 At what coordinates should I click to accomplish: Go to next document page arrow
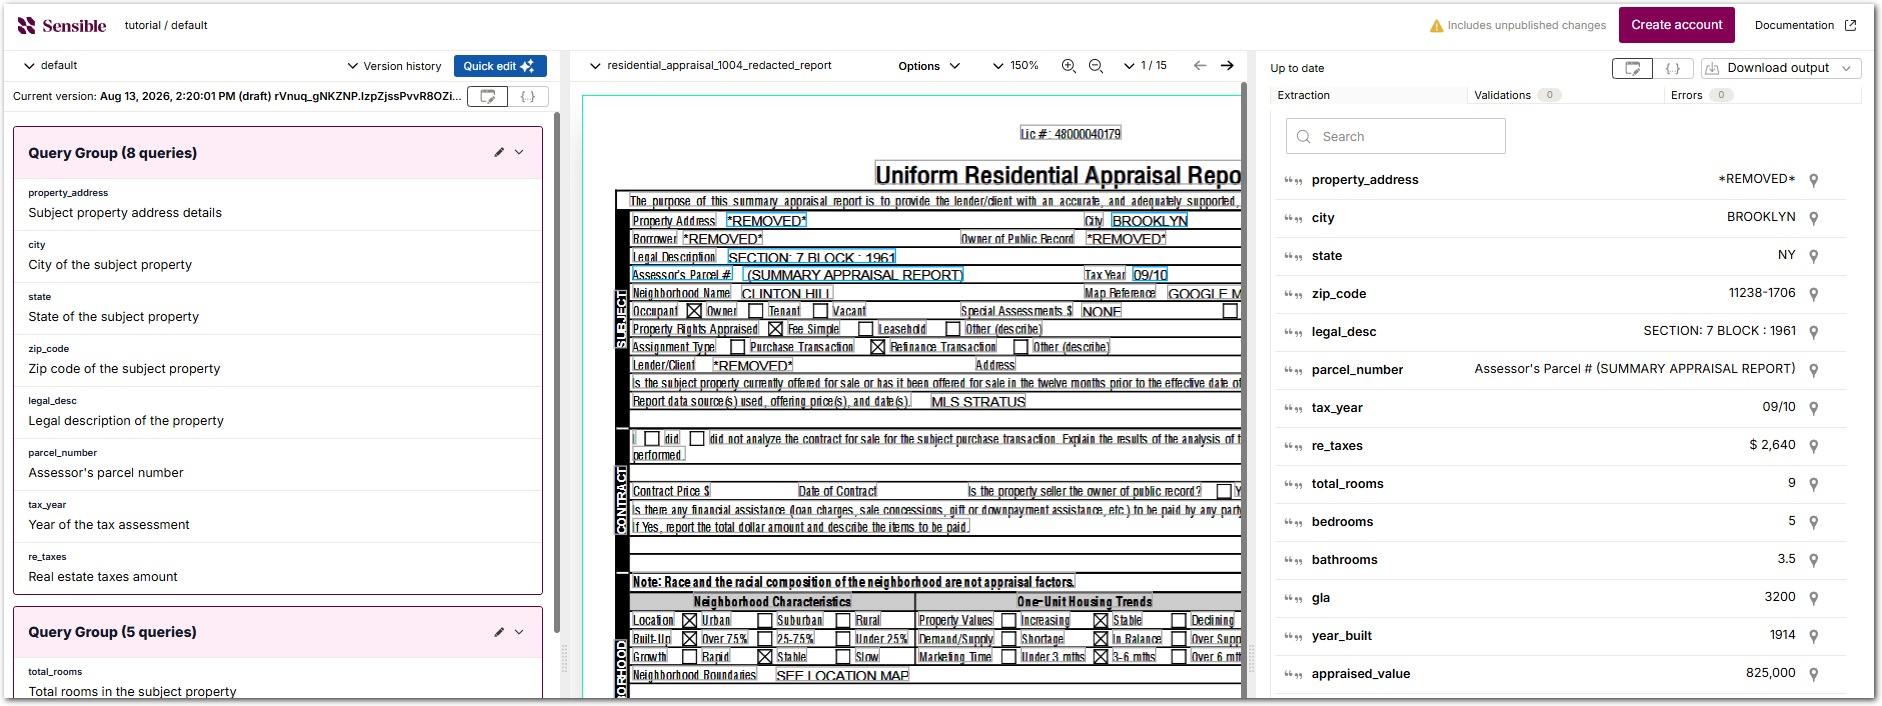1227,65
